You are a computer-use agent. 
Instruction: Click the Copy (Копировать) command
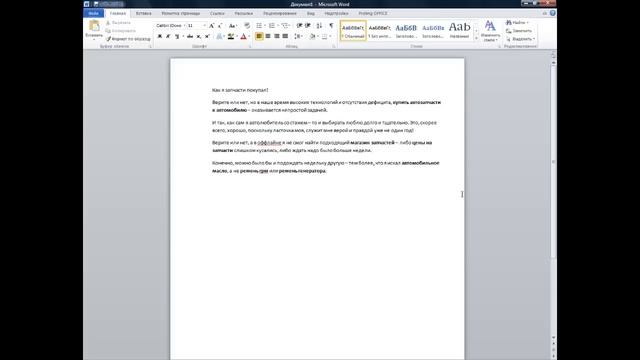pyautogui.click(x=120, y=31)
